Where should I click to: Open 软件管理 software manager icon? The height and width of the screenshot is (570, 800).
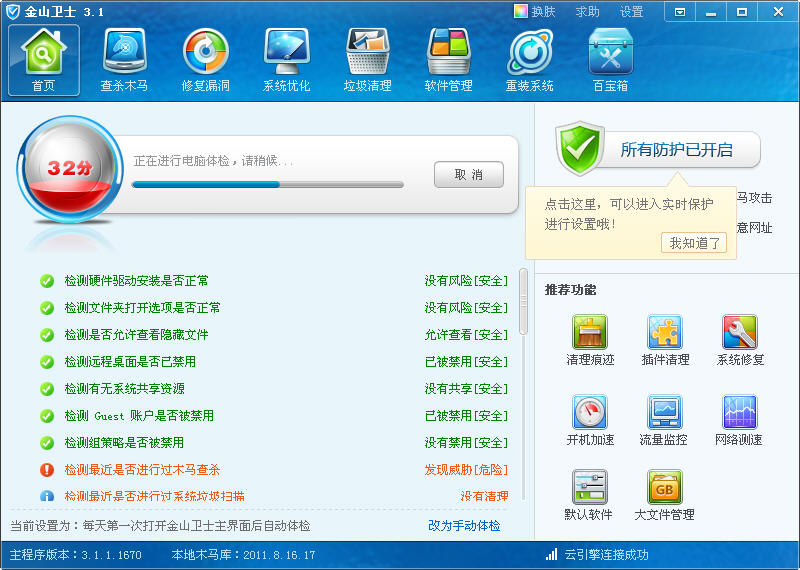click(448, 60)
